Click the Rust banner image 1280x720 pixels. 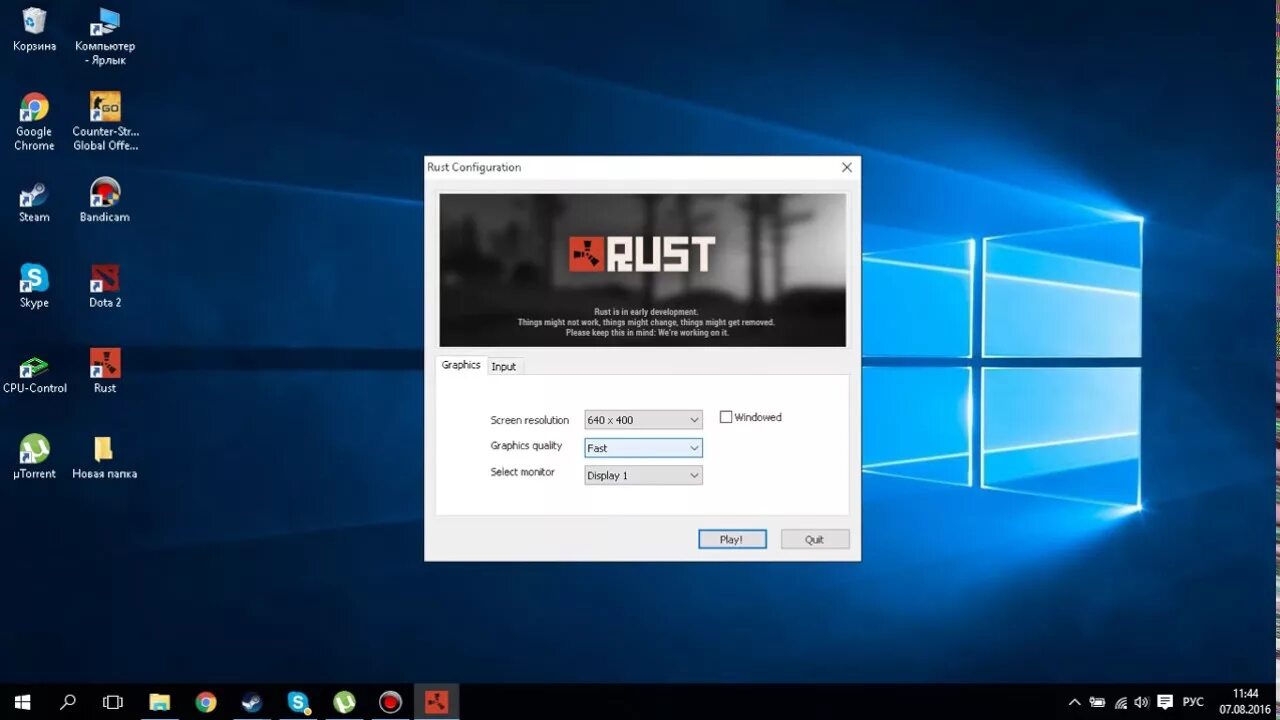click(x=643, y=270)
